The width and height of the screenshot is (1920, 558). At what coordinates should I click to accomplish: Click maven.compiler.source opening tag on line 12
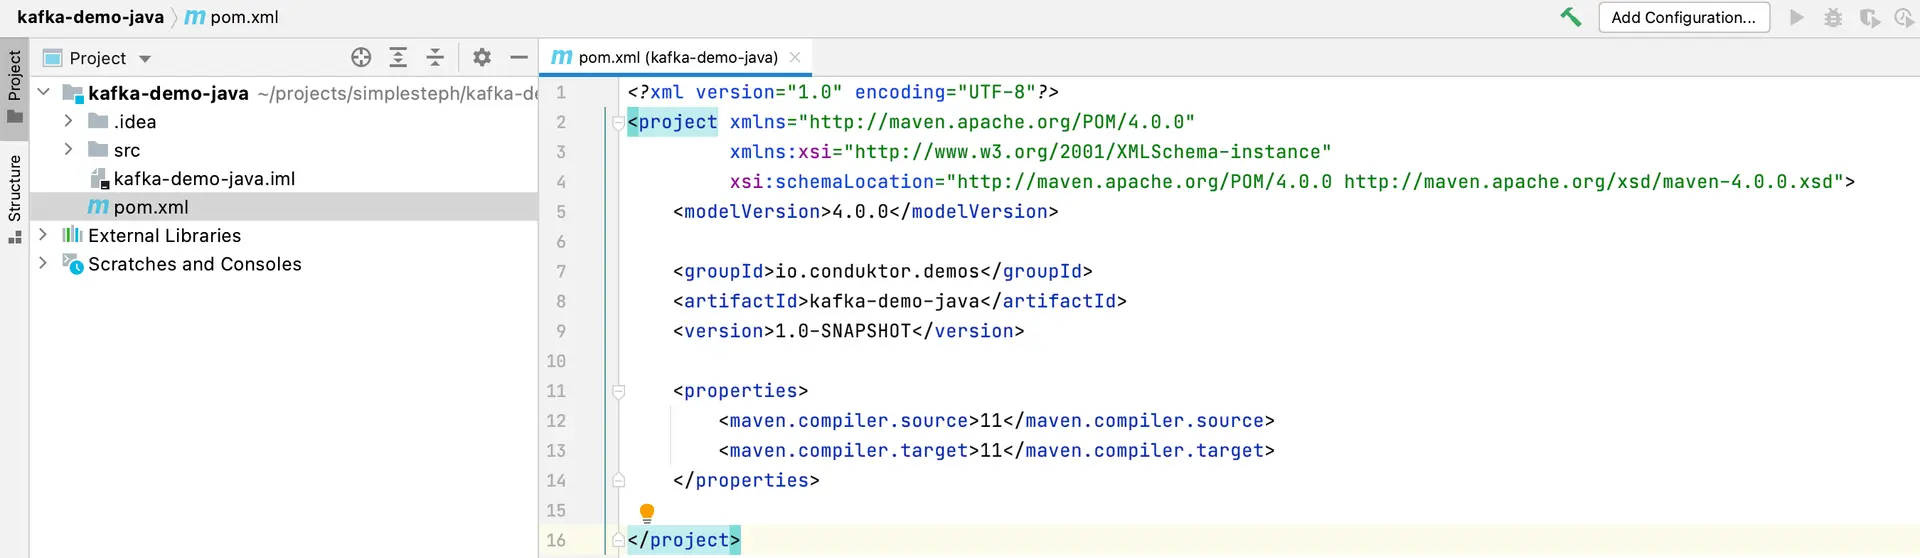tap(849, 421)
